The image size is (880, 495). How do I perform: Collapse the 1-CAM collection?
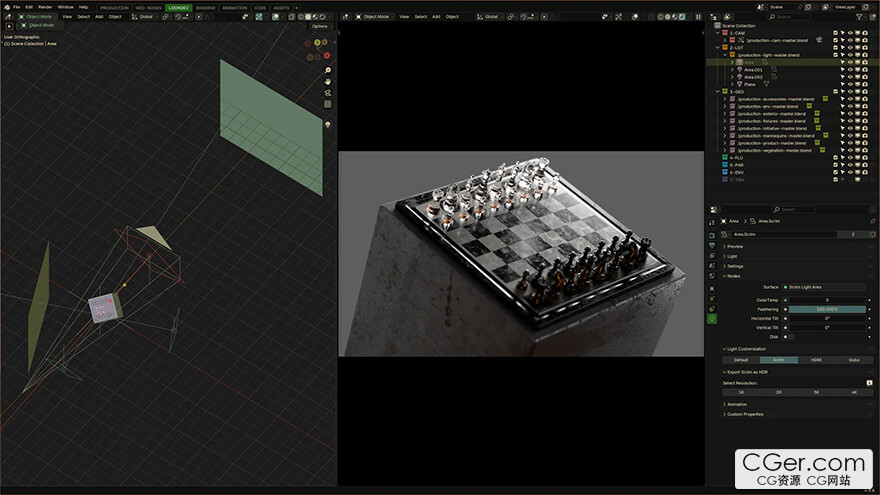point(718,33)
